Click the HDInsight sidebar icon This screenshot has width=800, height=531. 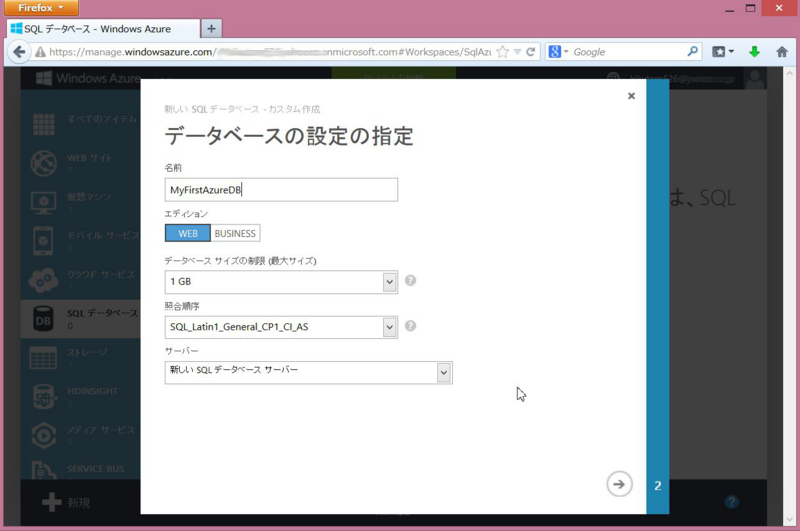43,396
